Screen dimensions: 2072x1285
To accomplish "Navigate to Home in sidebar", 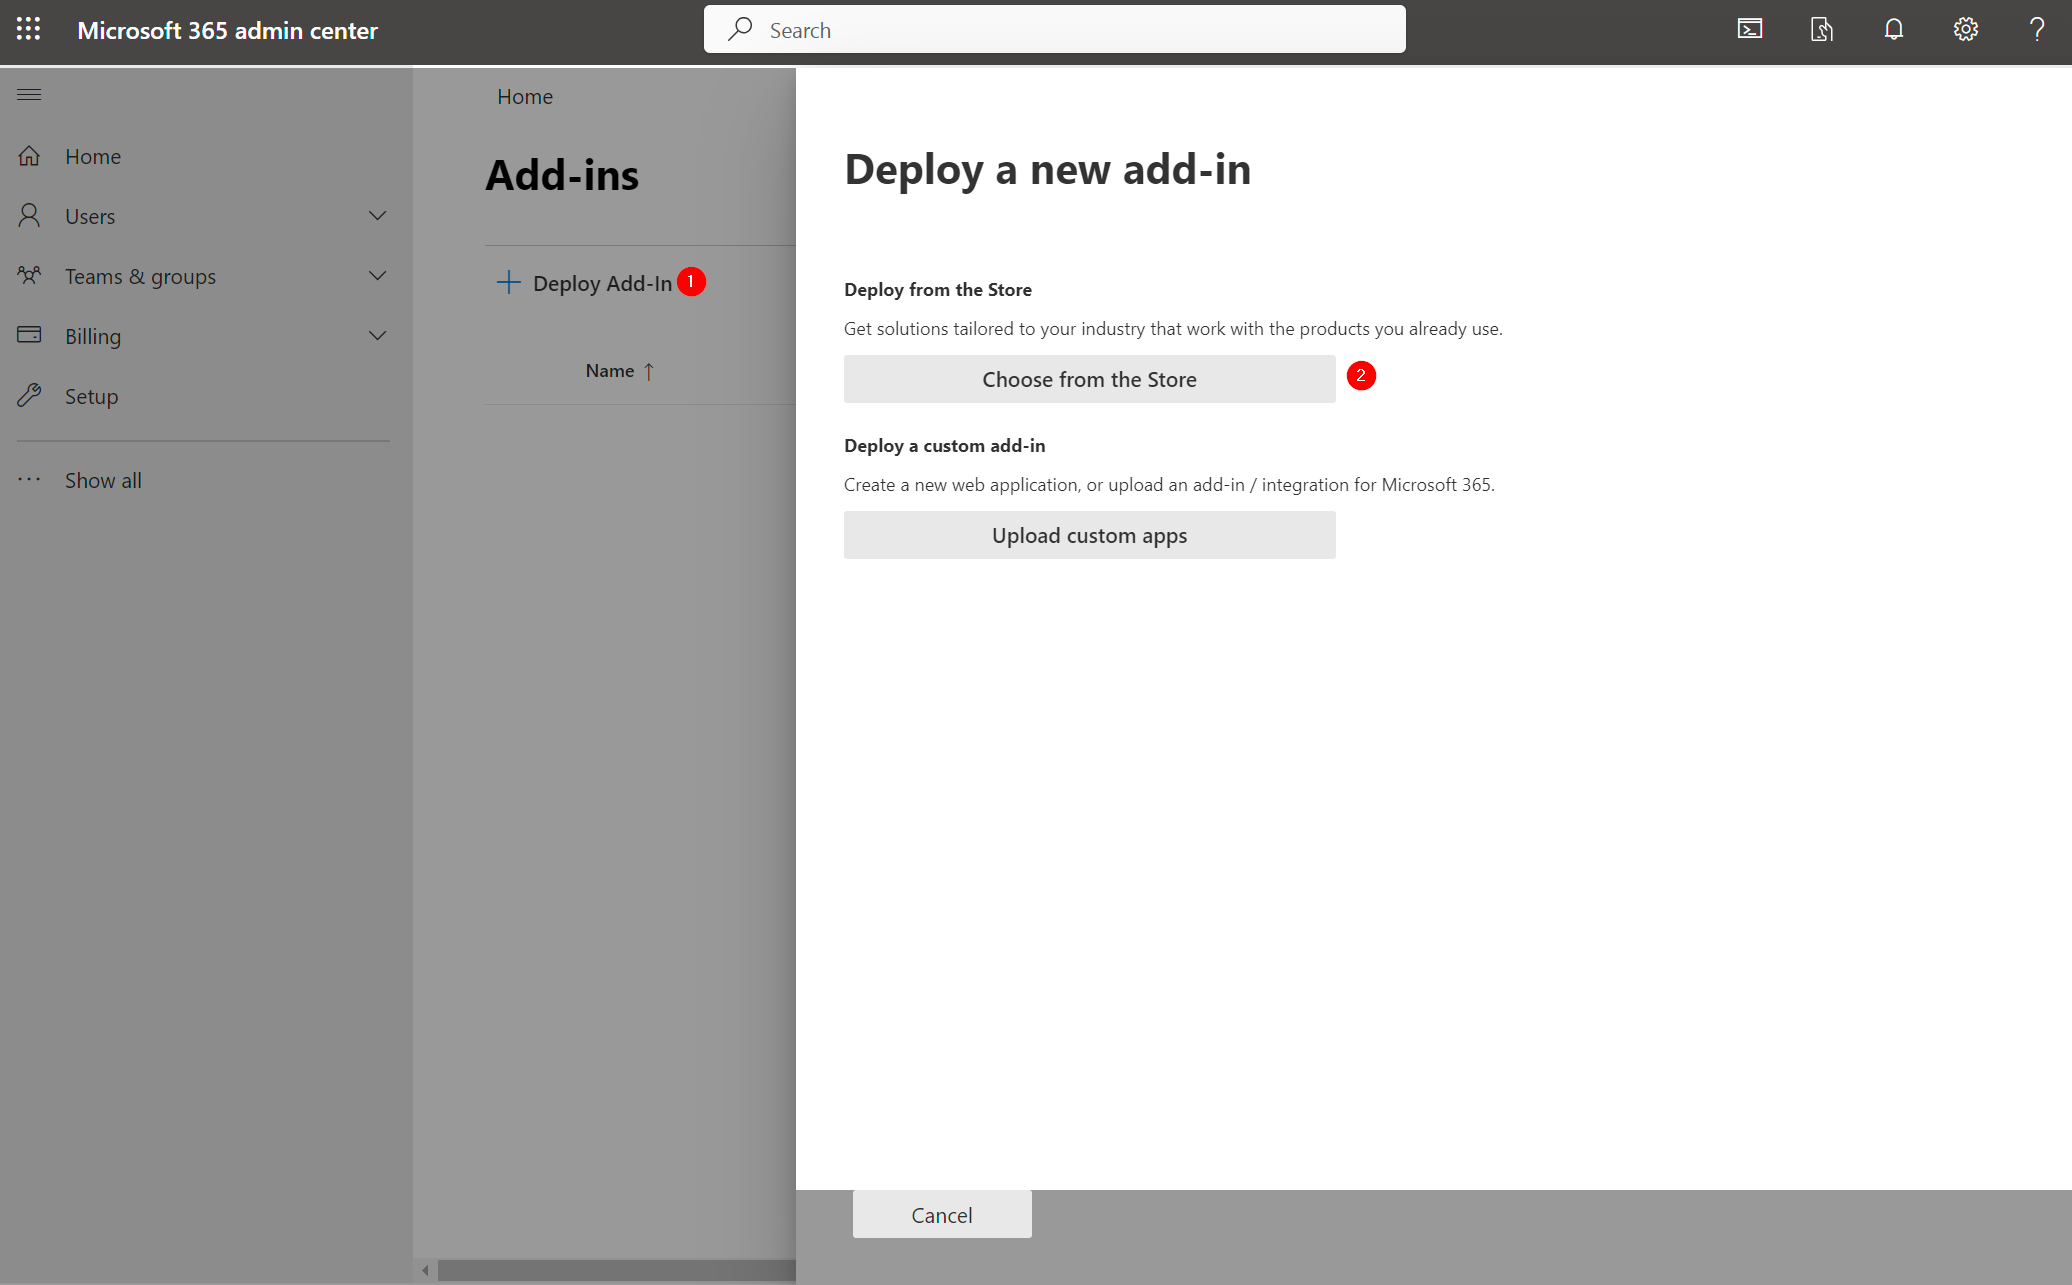I will tap(92, 156).
